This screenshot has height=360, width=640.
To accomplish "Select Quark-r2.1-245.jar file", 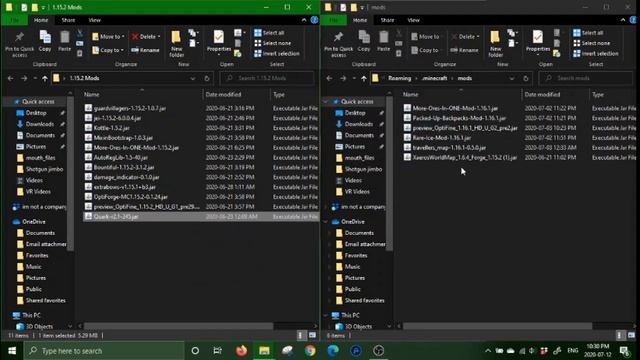I will pos(200,217).
